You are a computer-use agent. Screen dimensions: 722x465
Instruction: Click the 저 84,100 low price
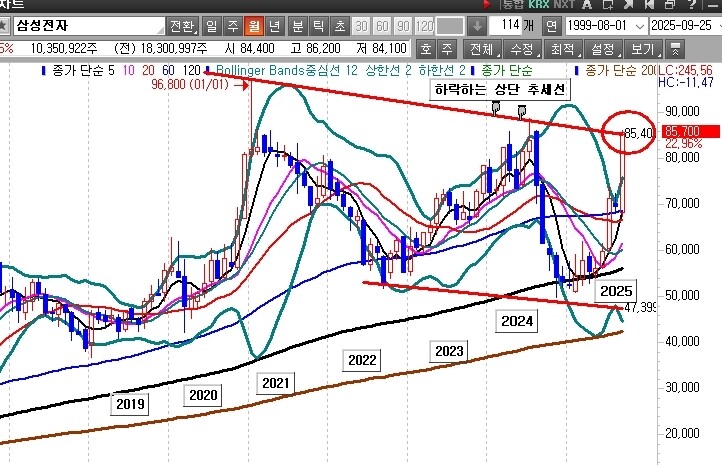tap(382, 48)
